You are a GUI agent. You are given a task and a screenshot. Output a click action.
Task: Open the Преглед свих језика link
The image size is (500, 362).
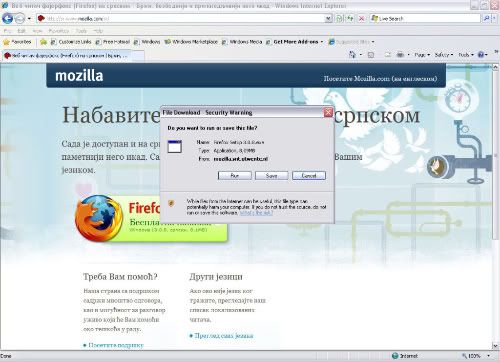(x=224, y=336)
